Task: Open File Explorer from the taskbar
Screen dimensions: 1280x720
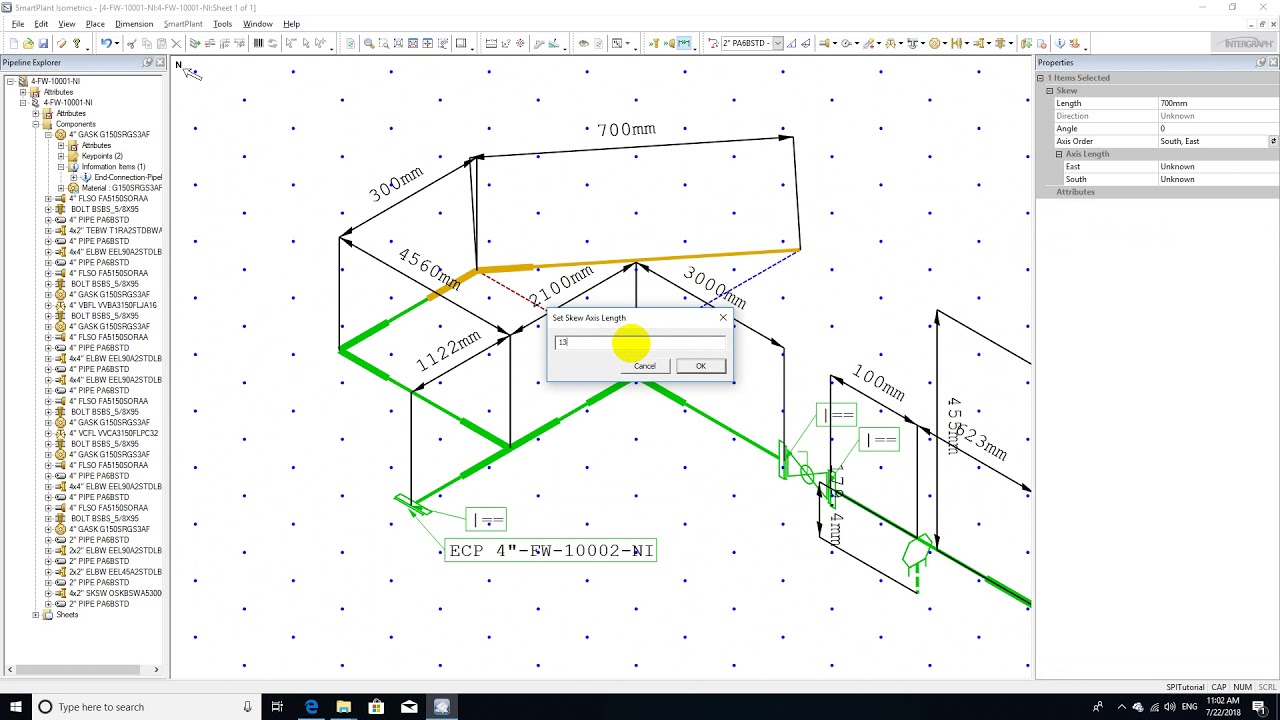Action: coord(344,707)
